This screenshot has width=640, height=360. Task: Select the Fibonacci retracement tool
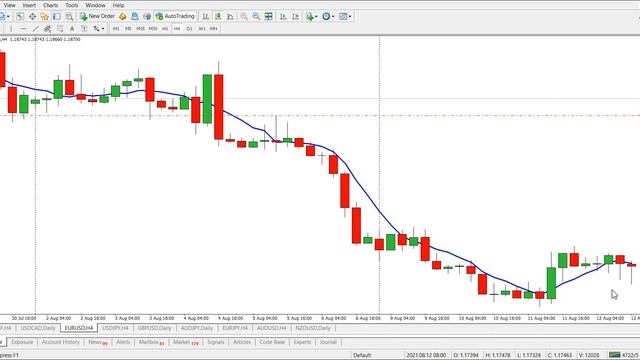pos(60,29)
